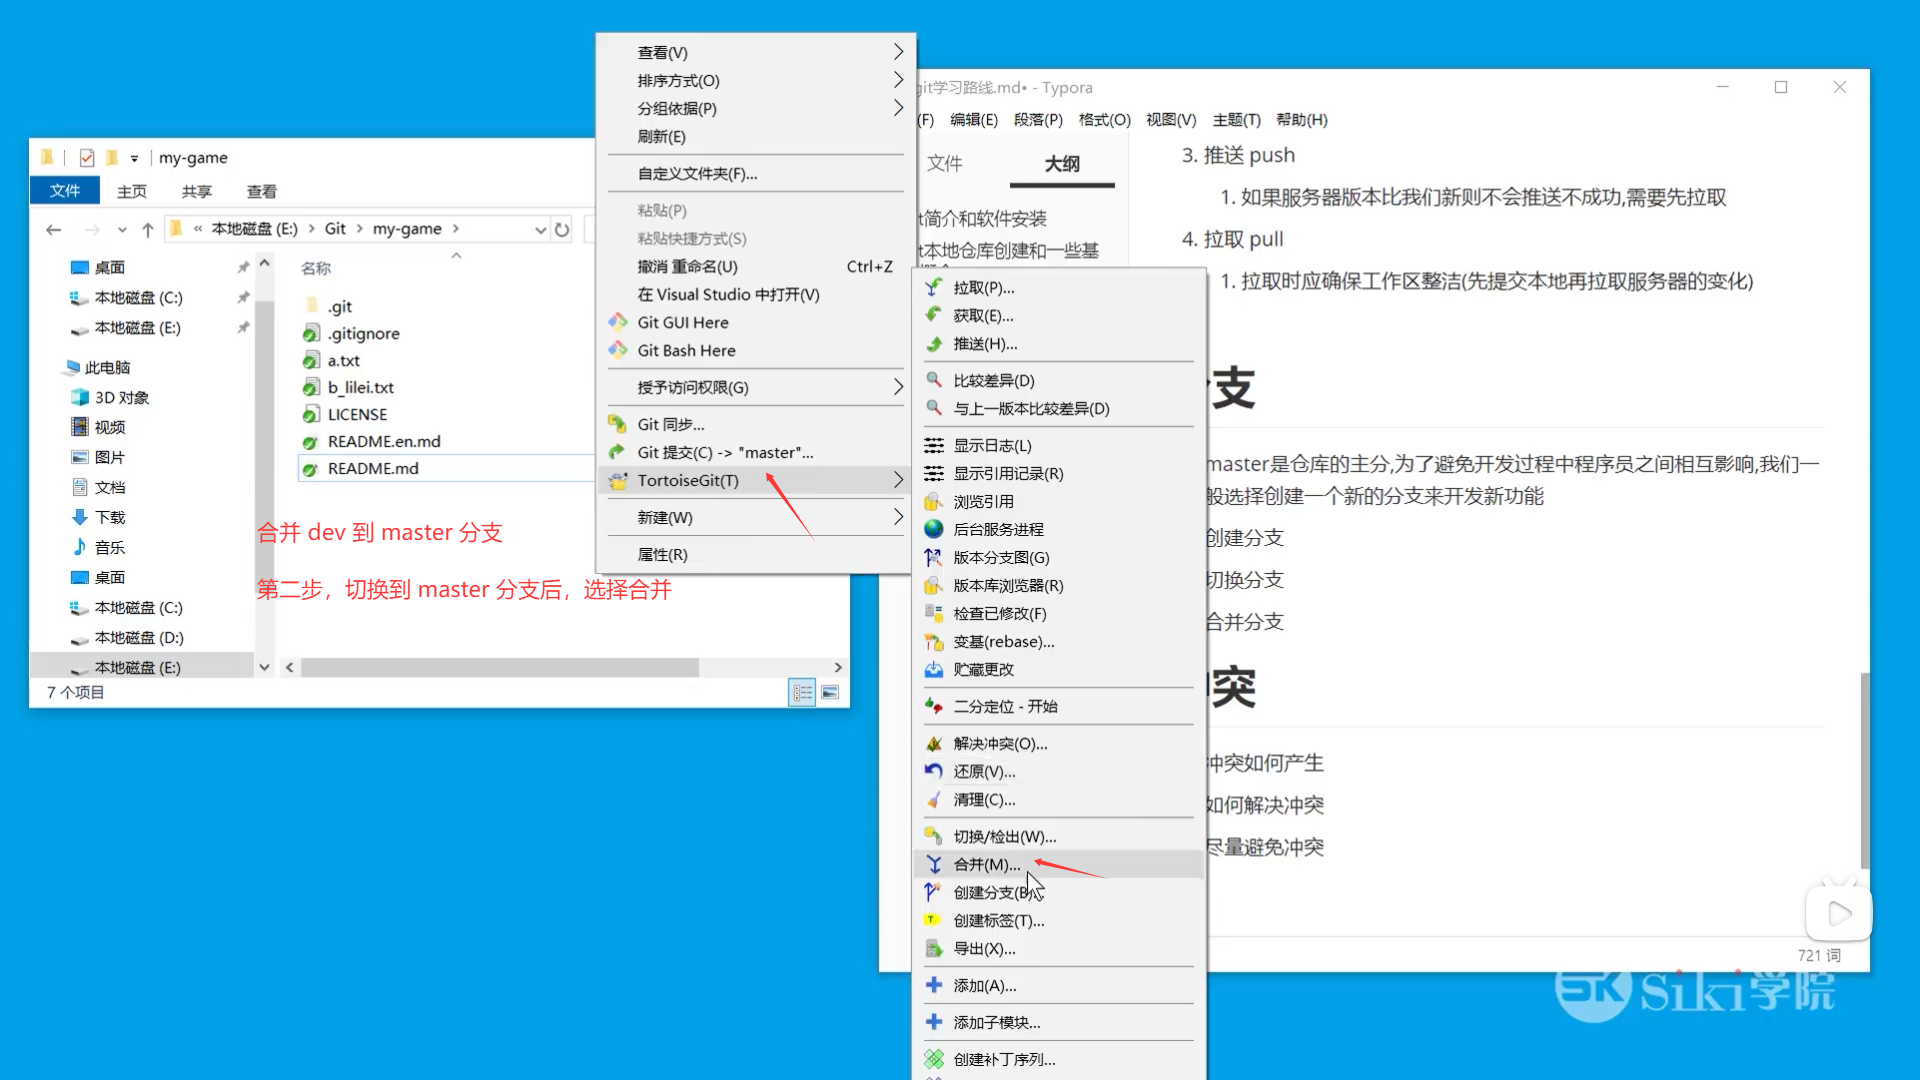Launch Git Bash Here
The height and width of the screenshot is (1080, 1920).
click(x=686, y=351)
